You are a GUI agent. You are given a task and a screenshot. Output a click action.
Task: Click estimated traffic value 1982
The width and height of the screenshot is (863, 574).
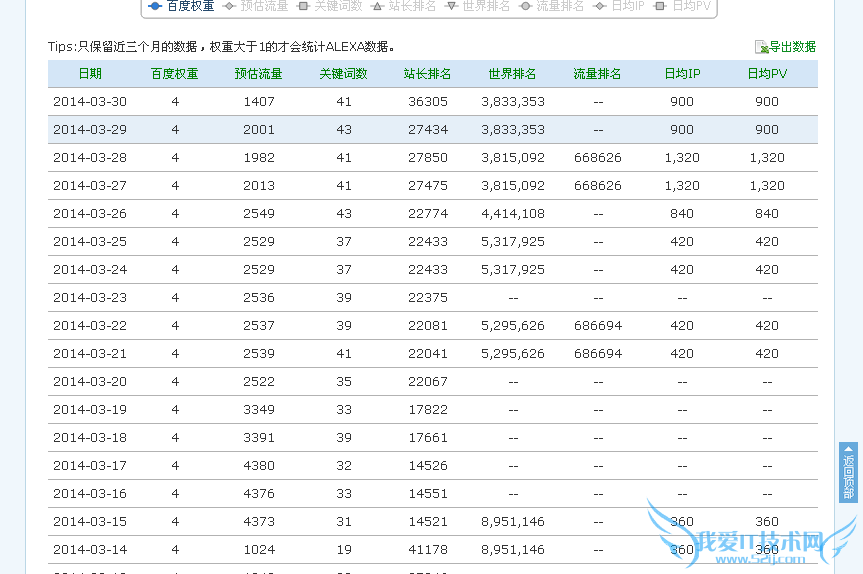[x=259, y=158]
